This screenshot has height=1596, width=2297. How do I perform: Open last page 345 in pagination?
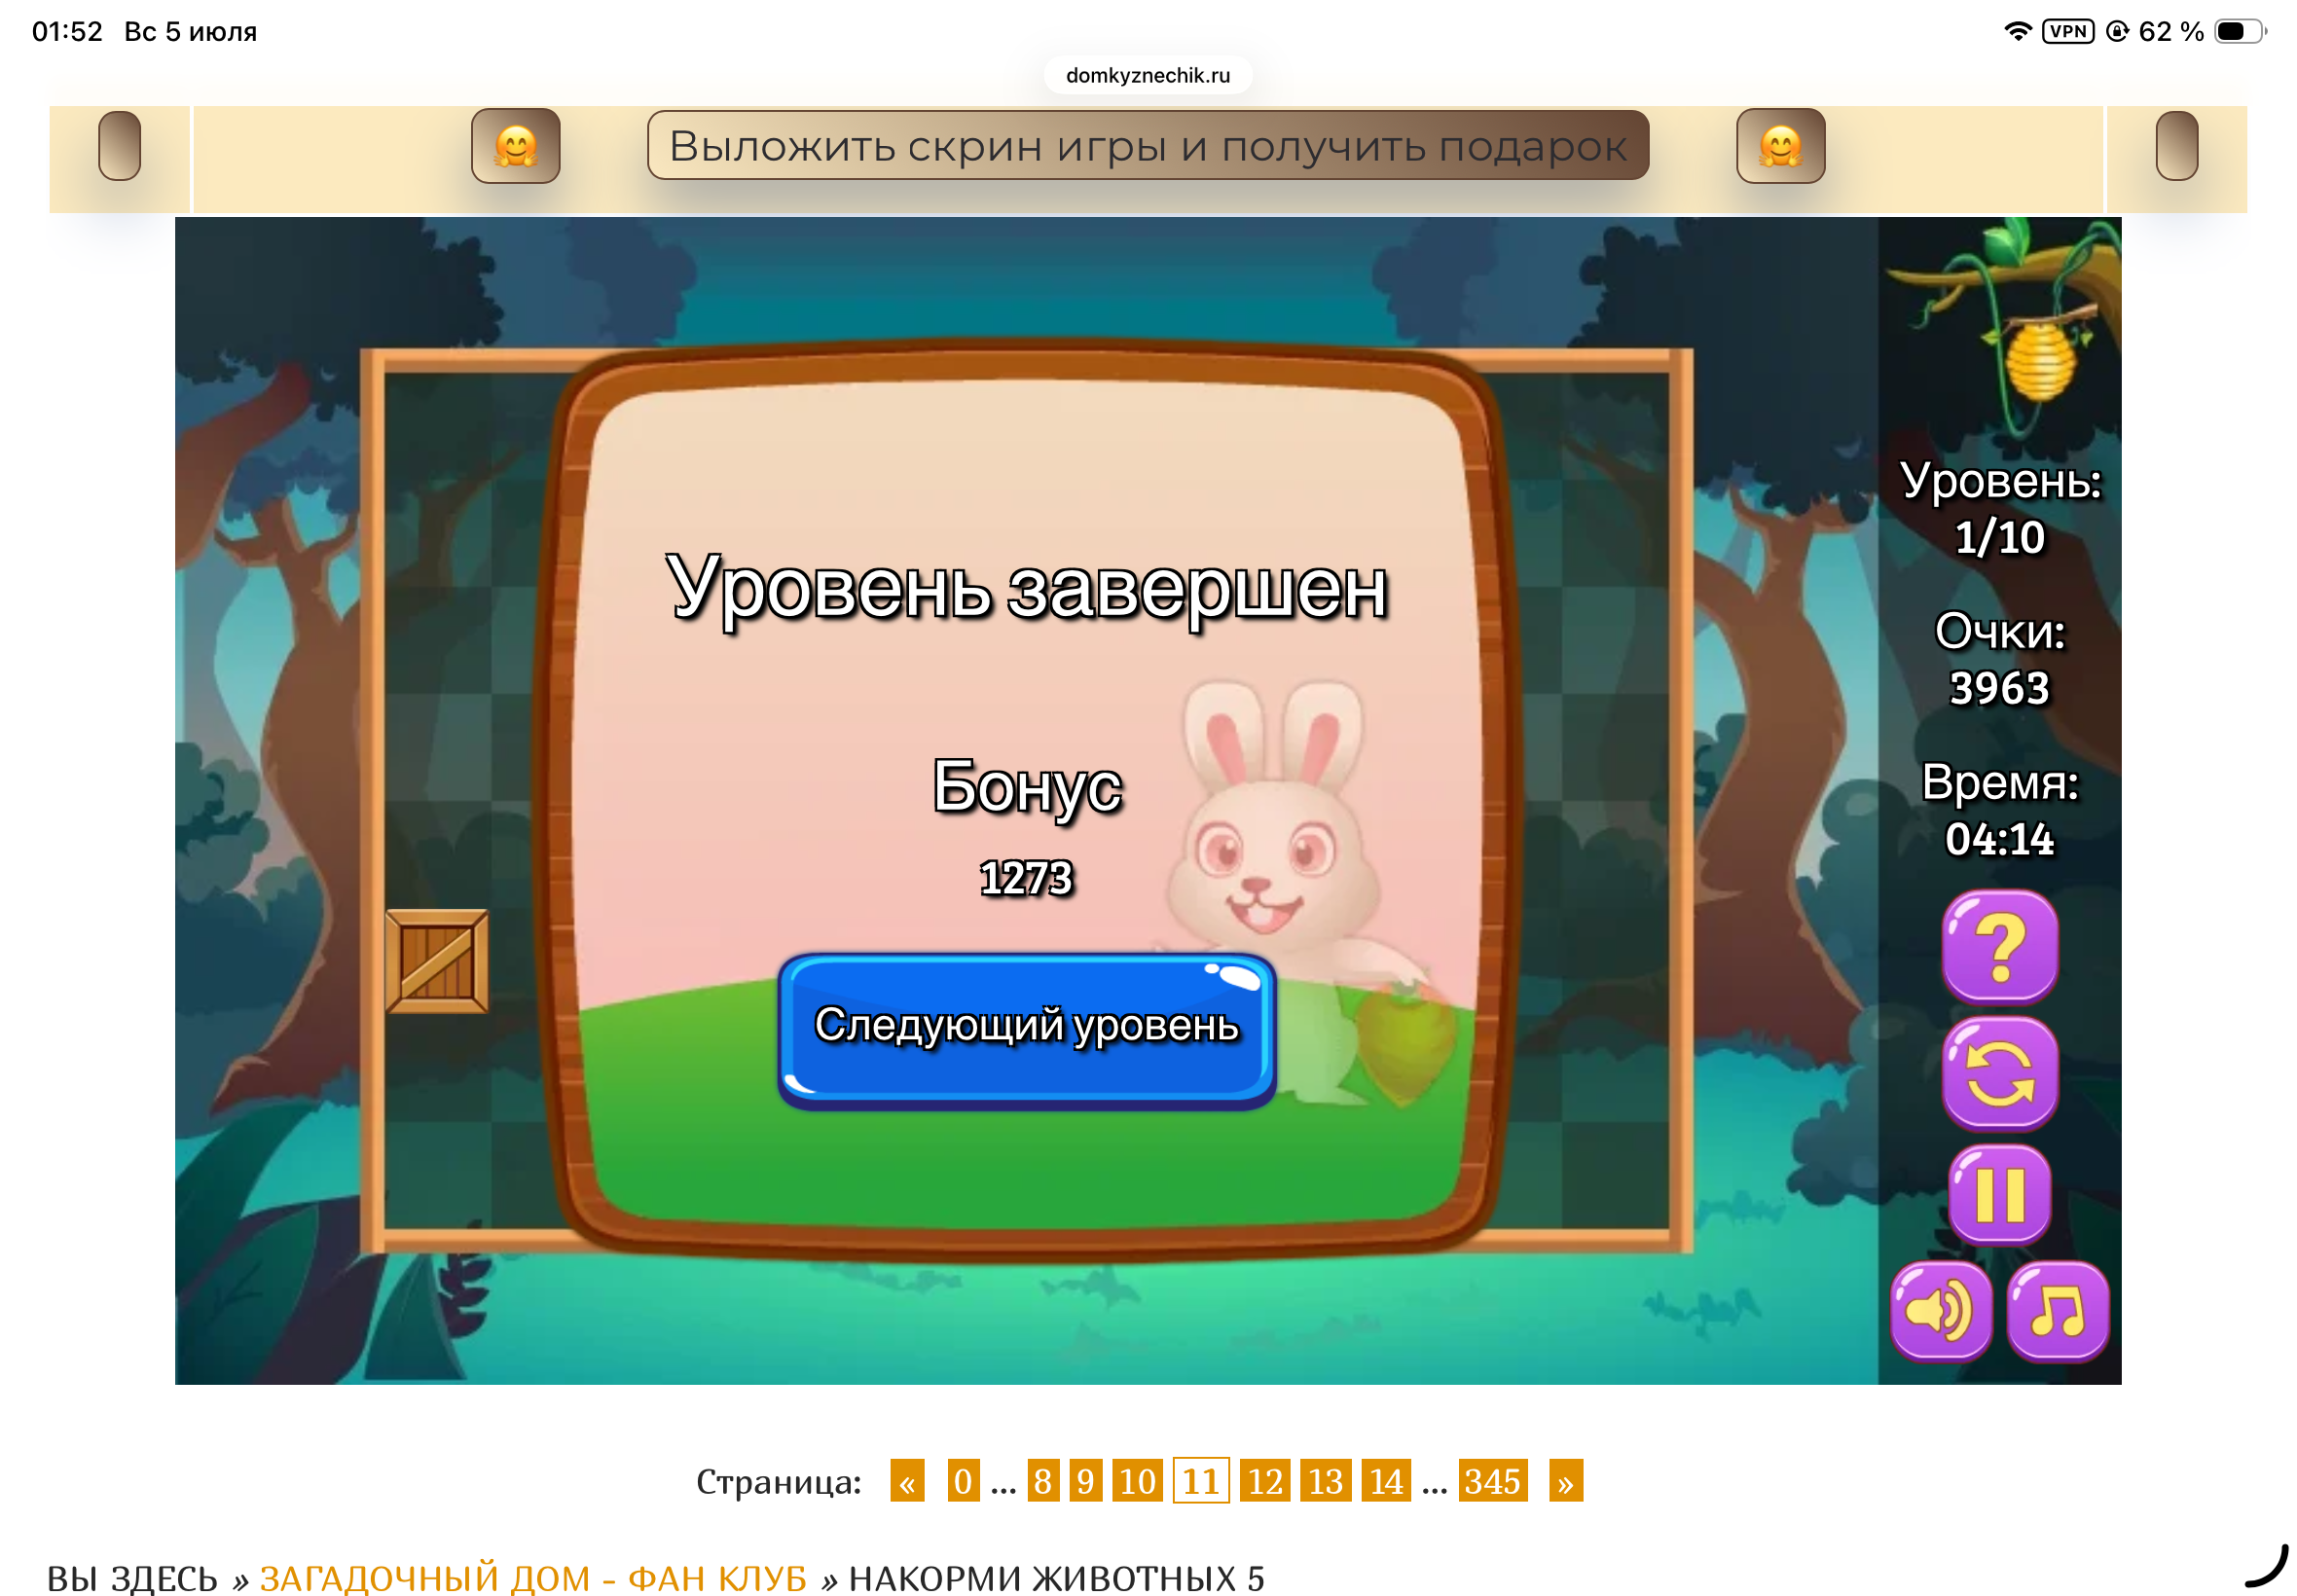tap(1492, 1481)
